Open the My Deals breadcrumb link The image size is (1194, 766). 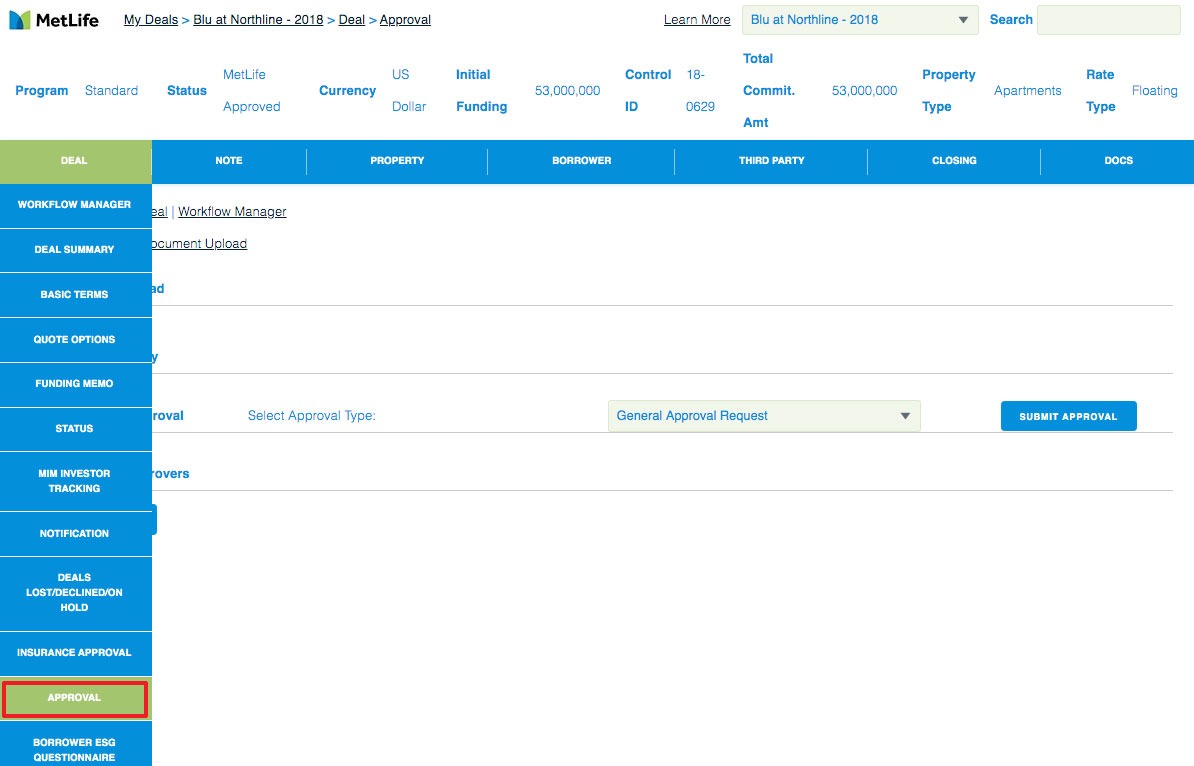pos(151,20)
